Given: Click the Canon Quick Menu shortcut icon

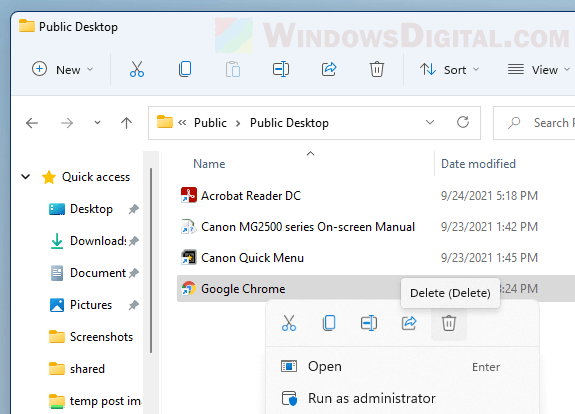Looking at the screenshot, I should coord(189,257).
